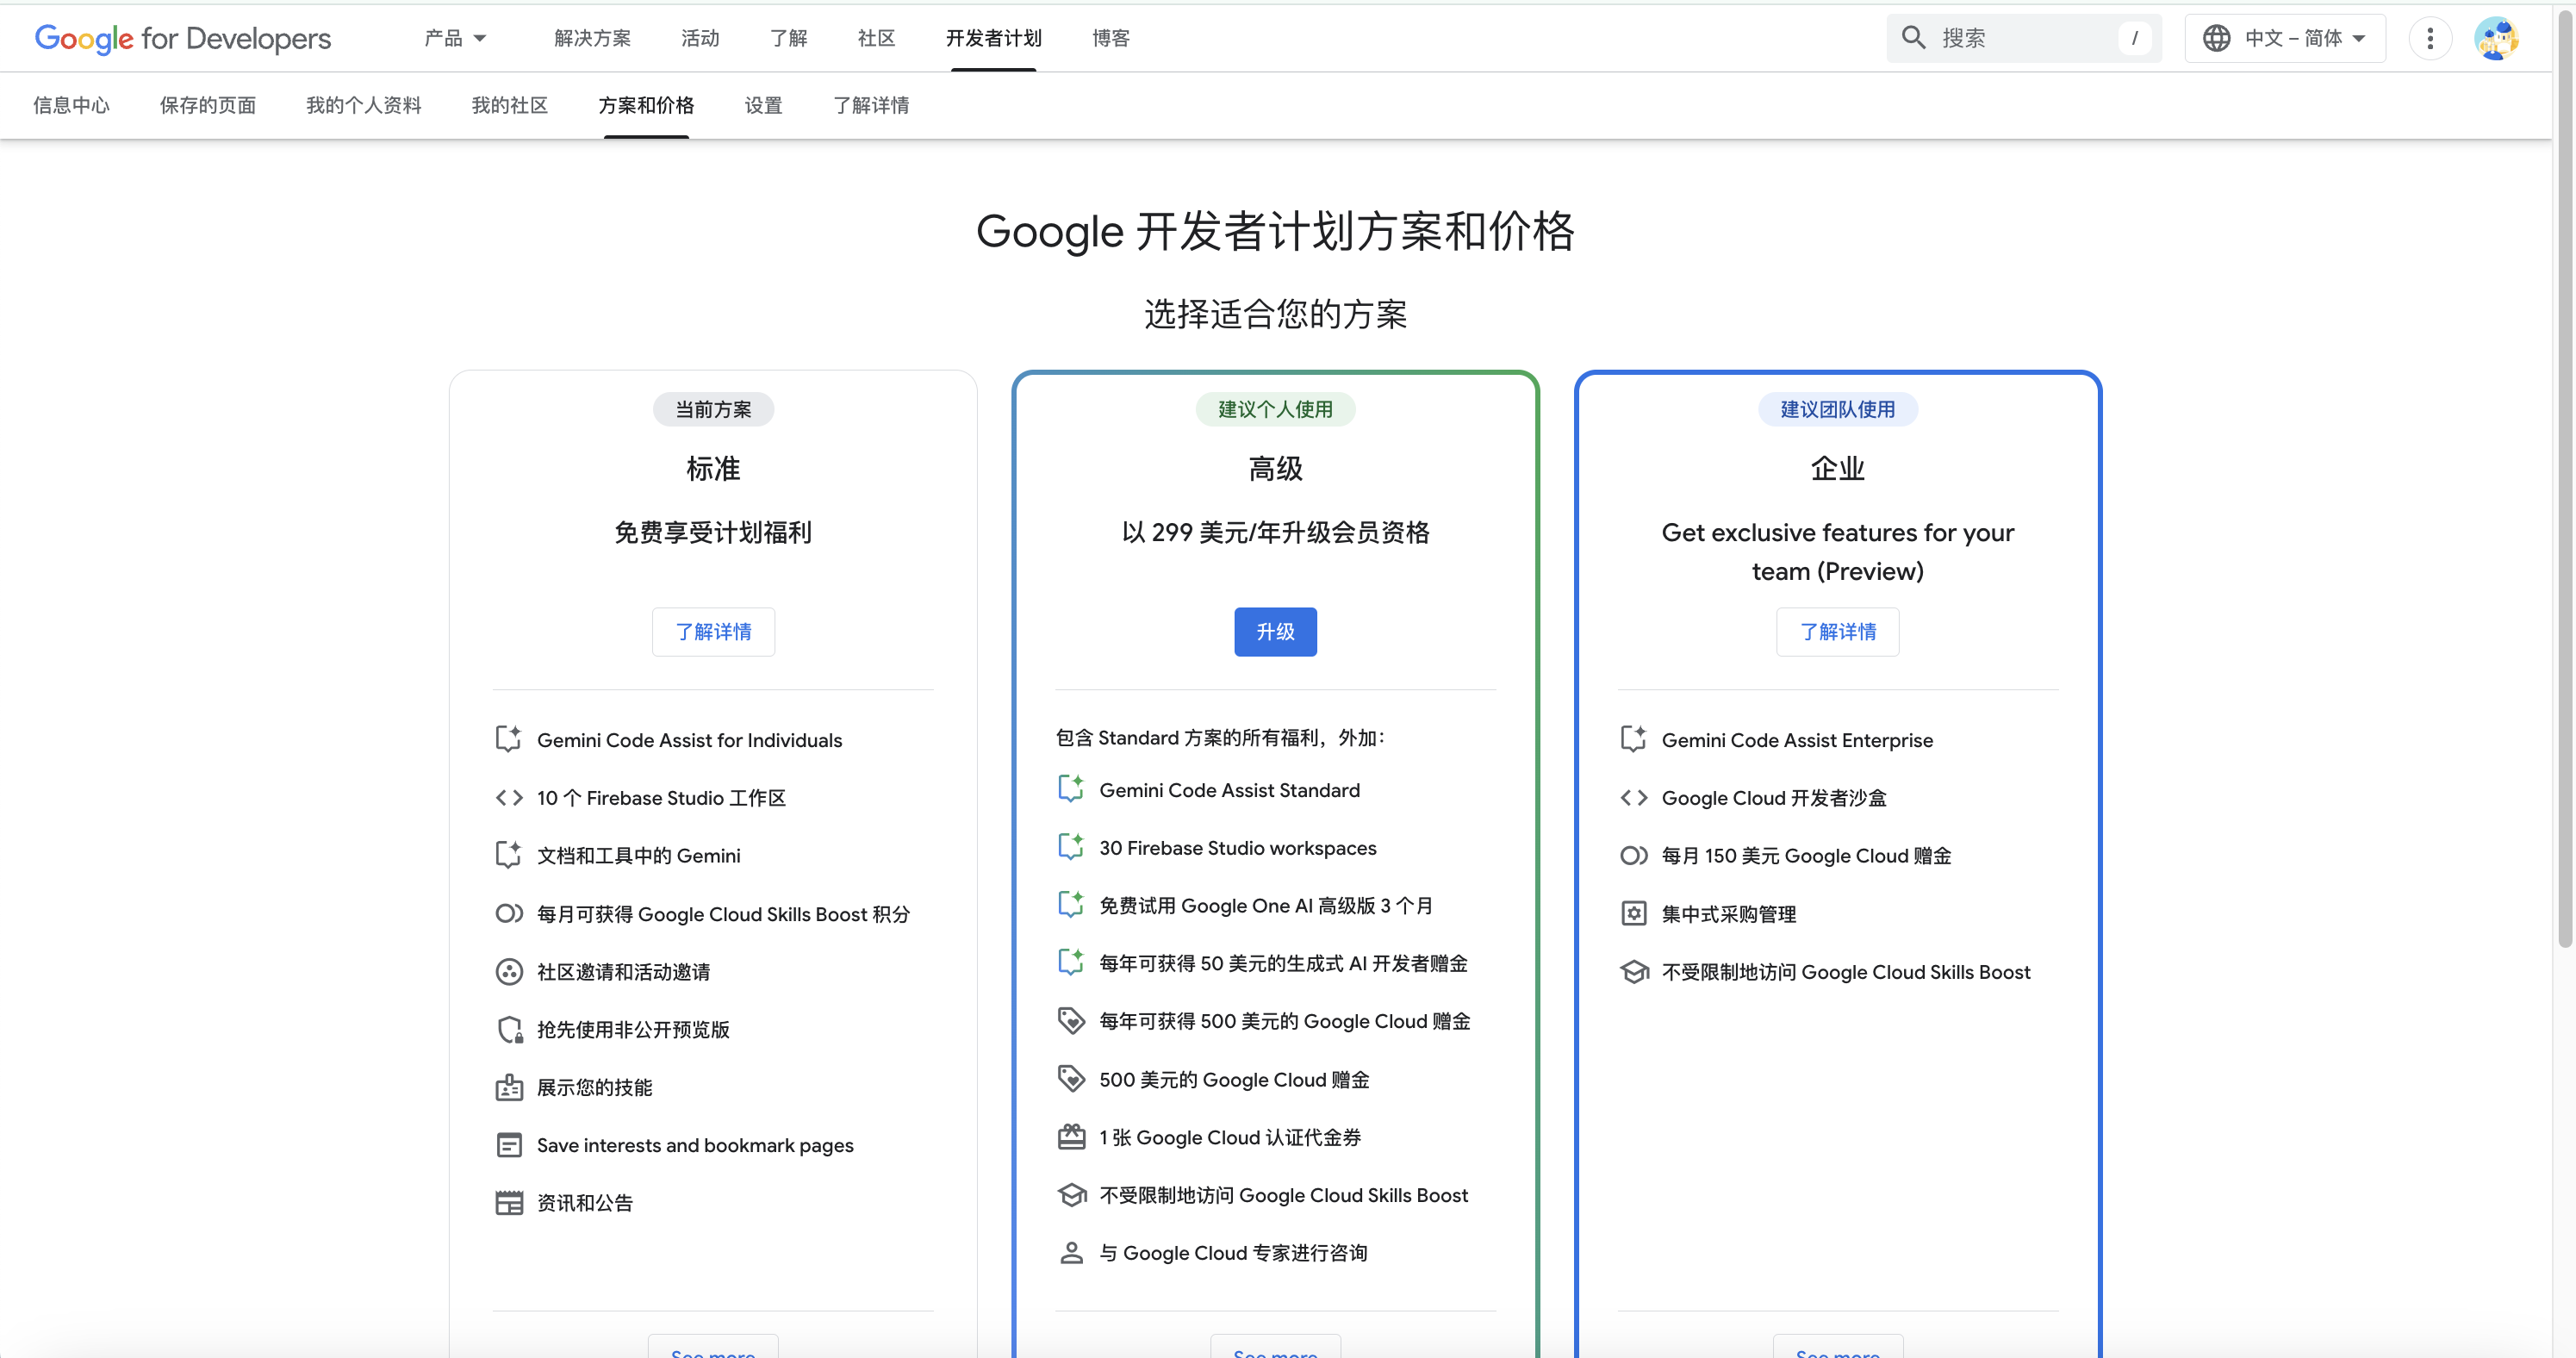Click 了解详情 in the 企业 plan card
The image size is (2576, 1358).
tap(1837, 632)
